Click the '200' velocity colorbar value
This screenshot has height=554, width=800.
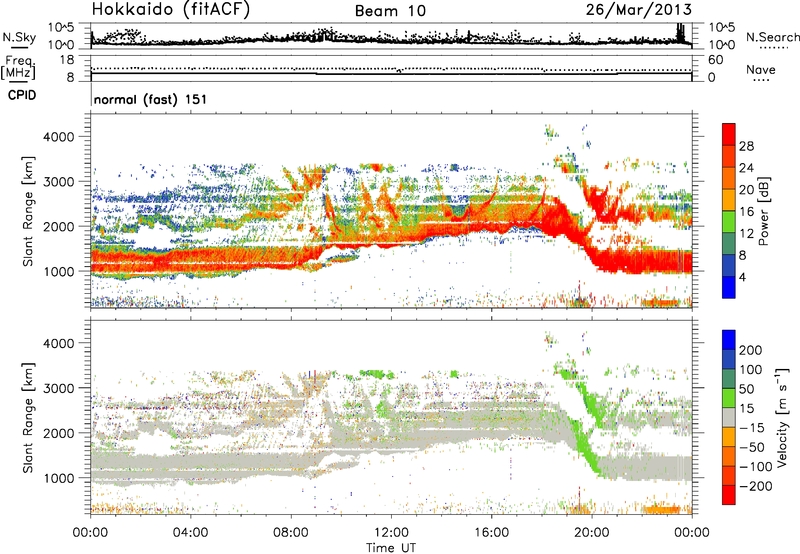coord(751,350)
